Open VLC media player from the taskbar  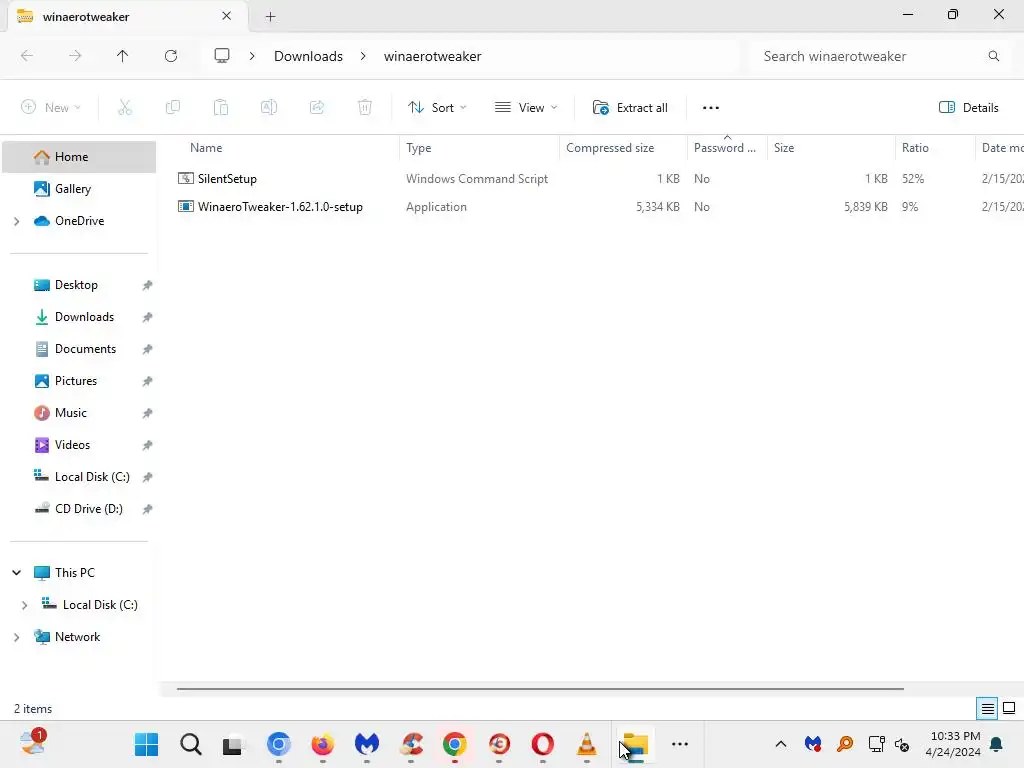586,744
